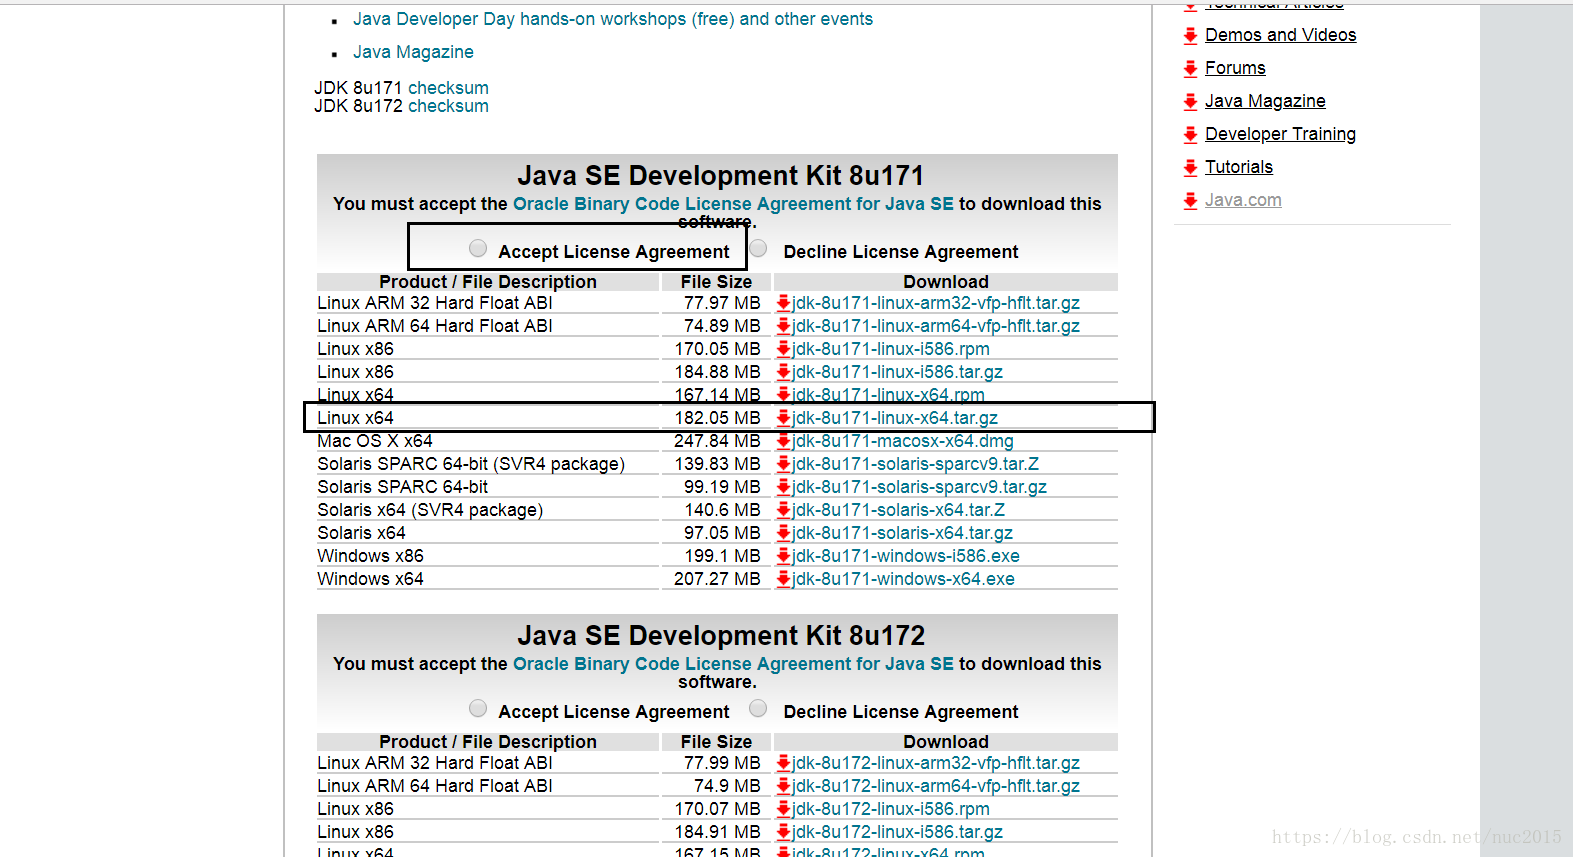This screenshot has width=1573, height=857.
Task: Click download icon for jdk-8u171-linux-arm64-vfp-hflt.tar.gz
Action: click(x=783, y=326)
